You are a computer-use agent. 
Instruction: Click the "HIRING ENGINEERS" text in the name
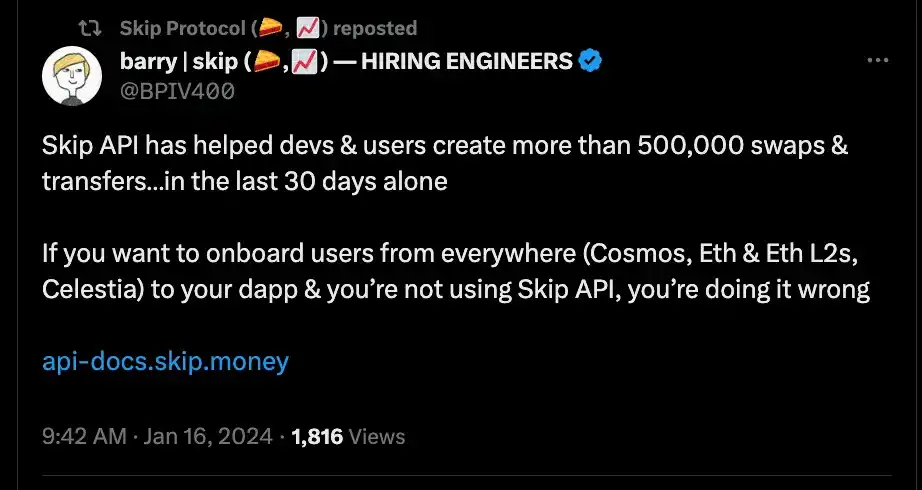pos(466,62)
